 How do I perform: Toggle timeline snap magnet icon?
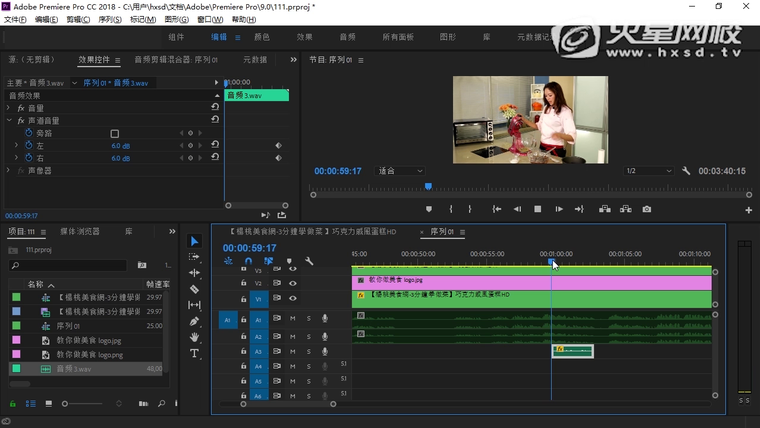248,261
